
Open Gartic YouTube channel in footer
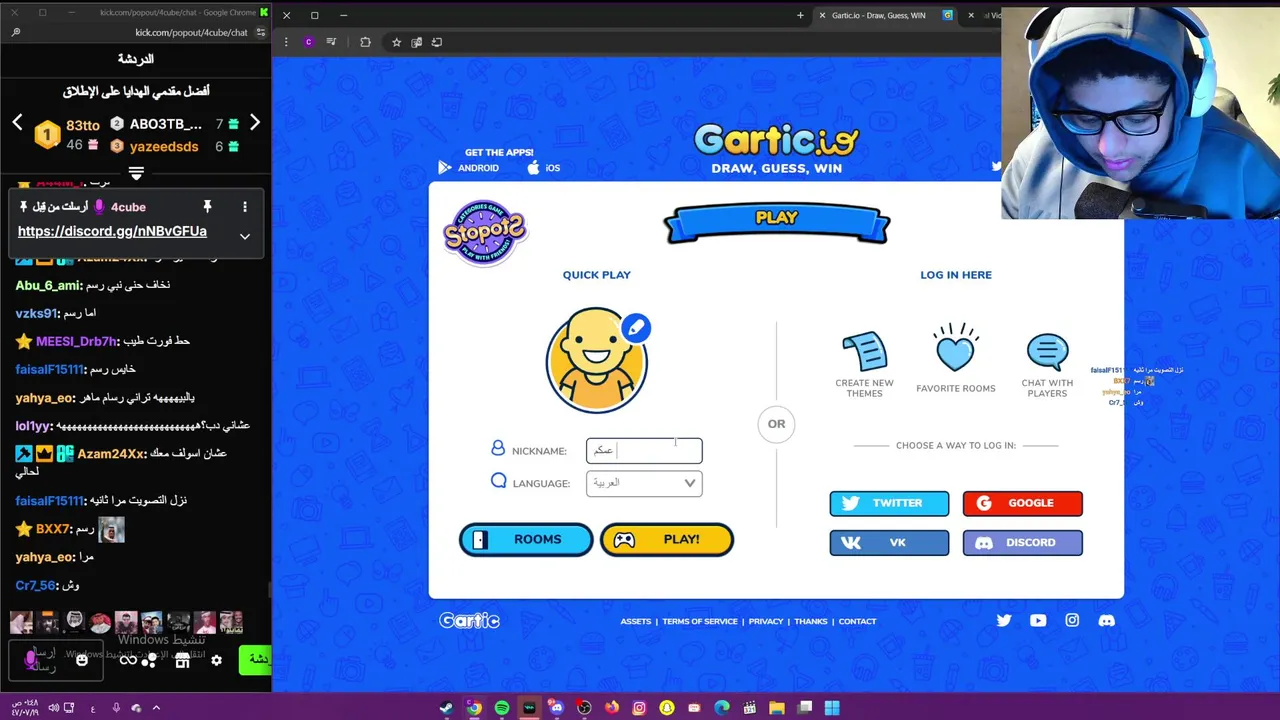(1038, 621)
